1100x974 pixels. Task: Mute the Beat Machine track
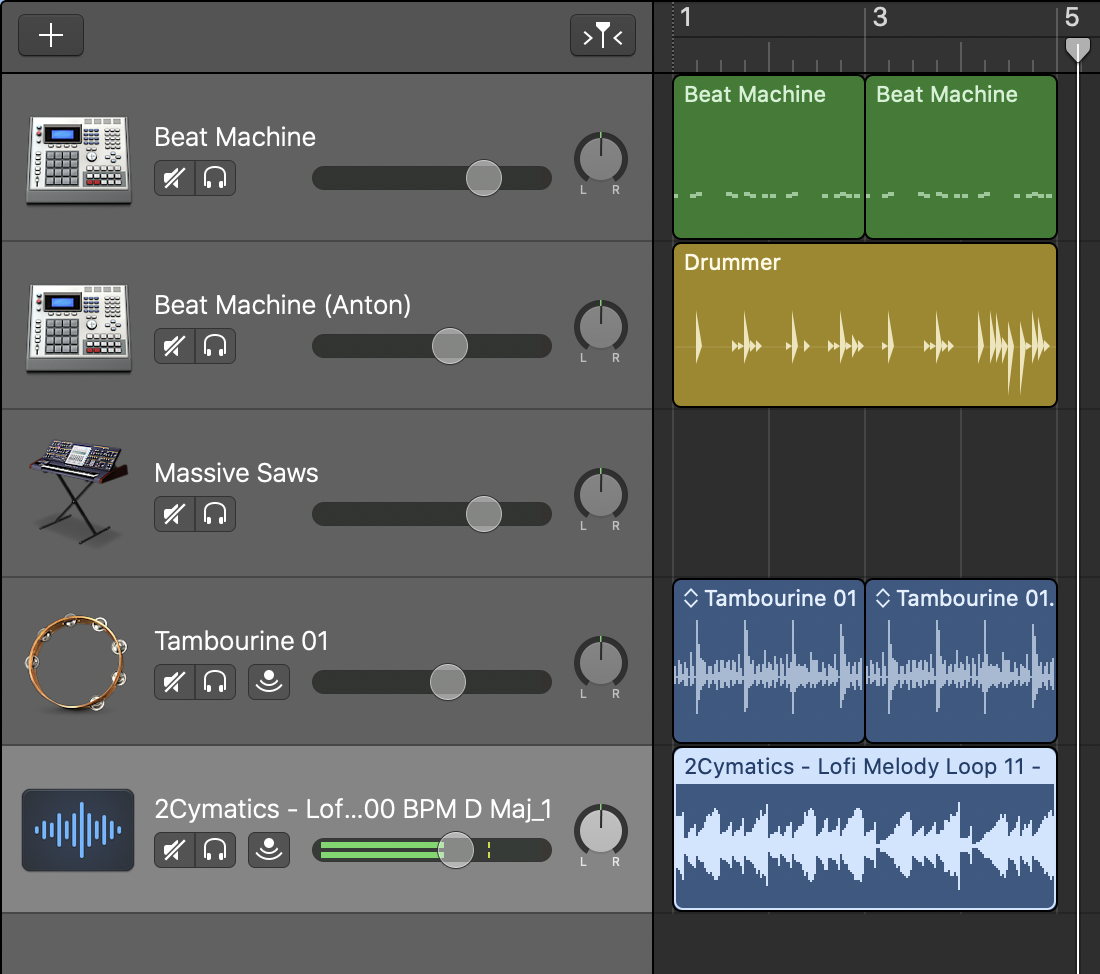[174, 178]
